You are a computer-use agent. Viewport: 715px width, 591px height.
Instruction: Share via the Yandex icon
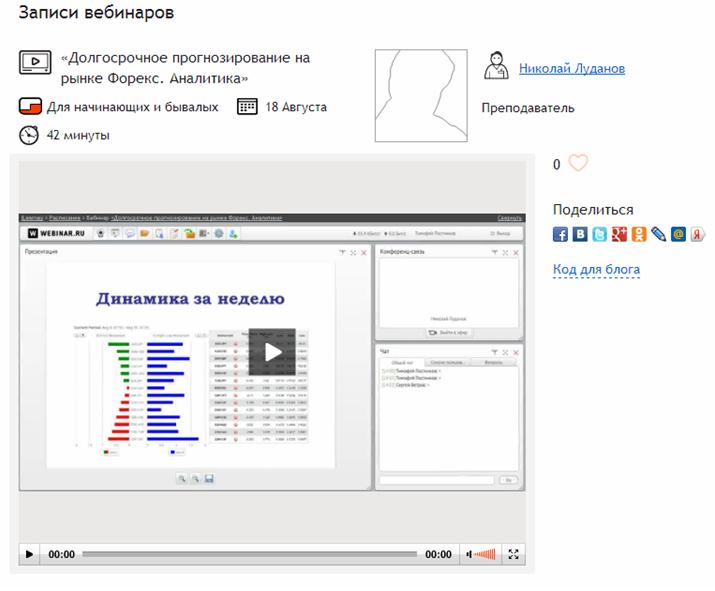pos(697,234)
